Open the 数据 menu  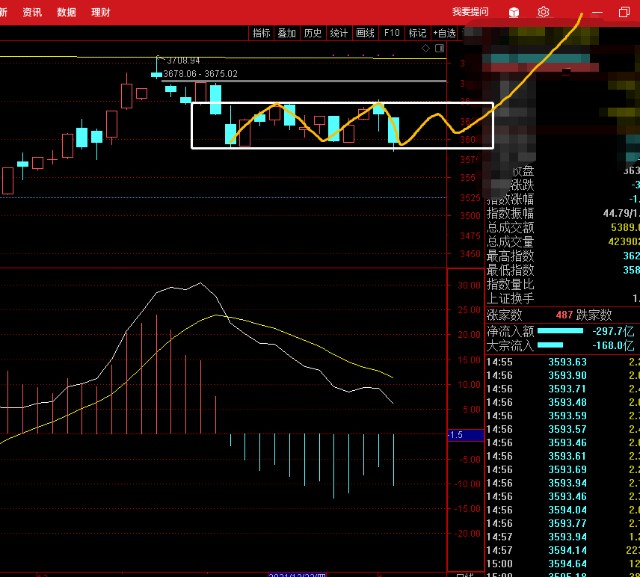(x=67, y=12)
